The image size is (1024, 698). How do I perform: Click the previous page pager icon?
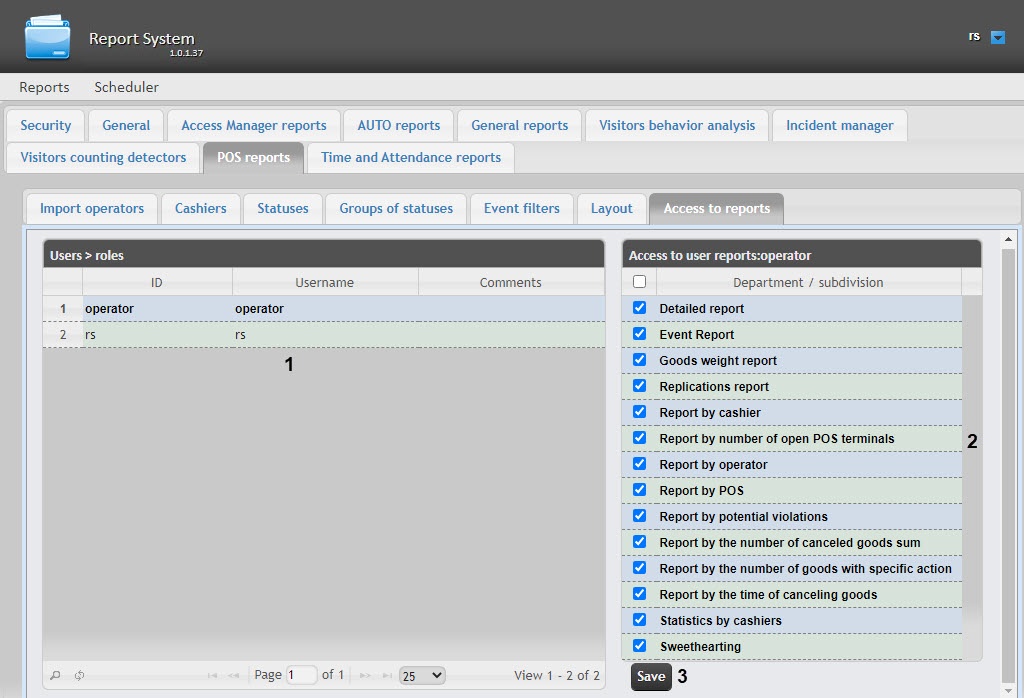(x=234, y=676)
